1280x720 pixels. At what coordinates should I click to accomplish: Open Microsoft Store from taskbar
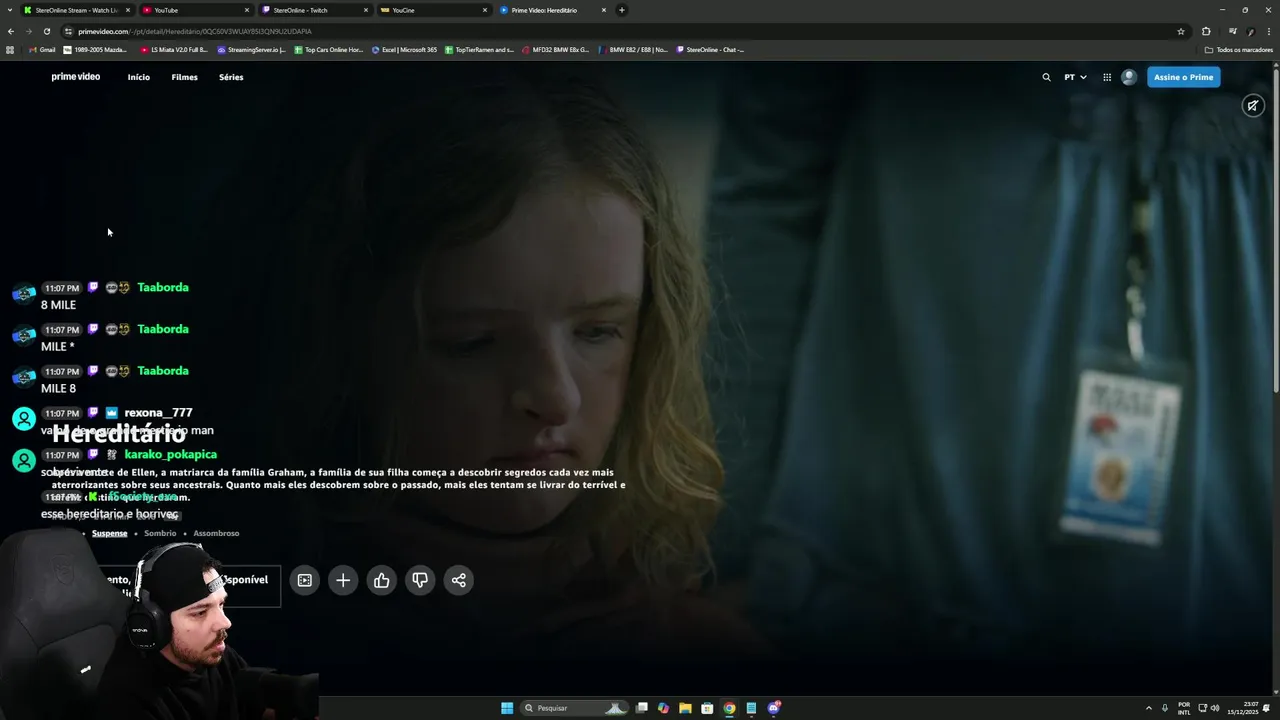pyautogui.click(x=707, y=708)
